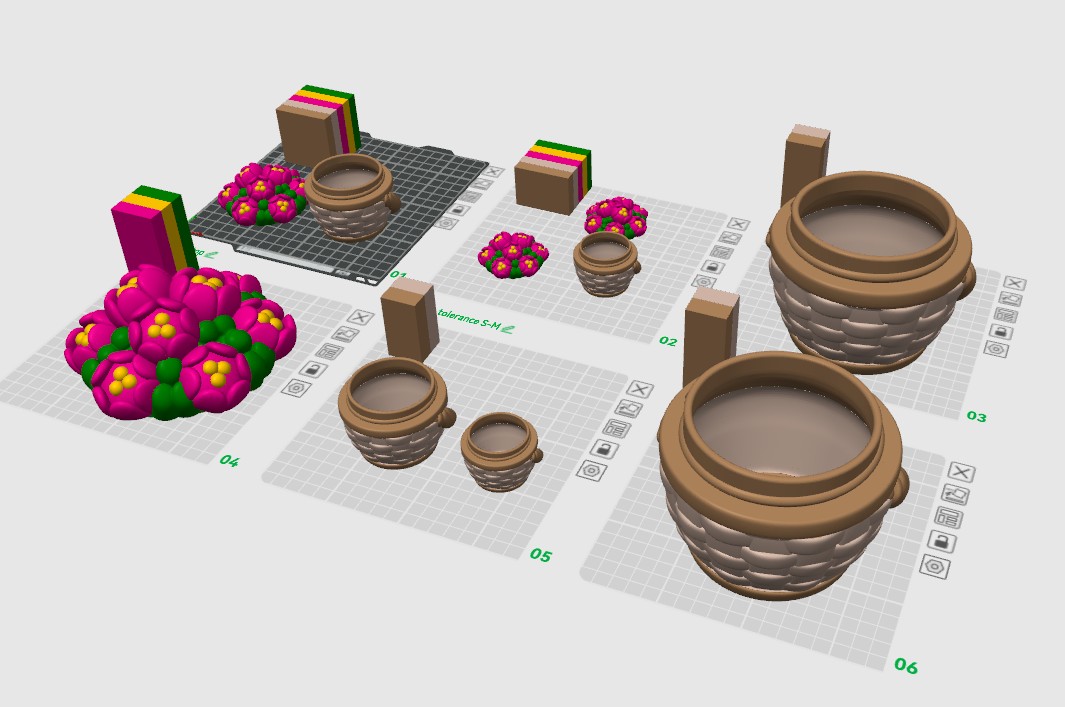
Task: Toggle the lock on plate 02
Action: pos(712,266)
